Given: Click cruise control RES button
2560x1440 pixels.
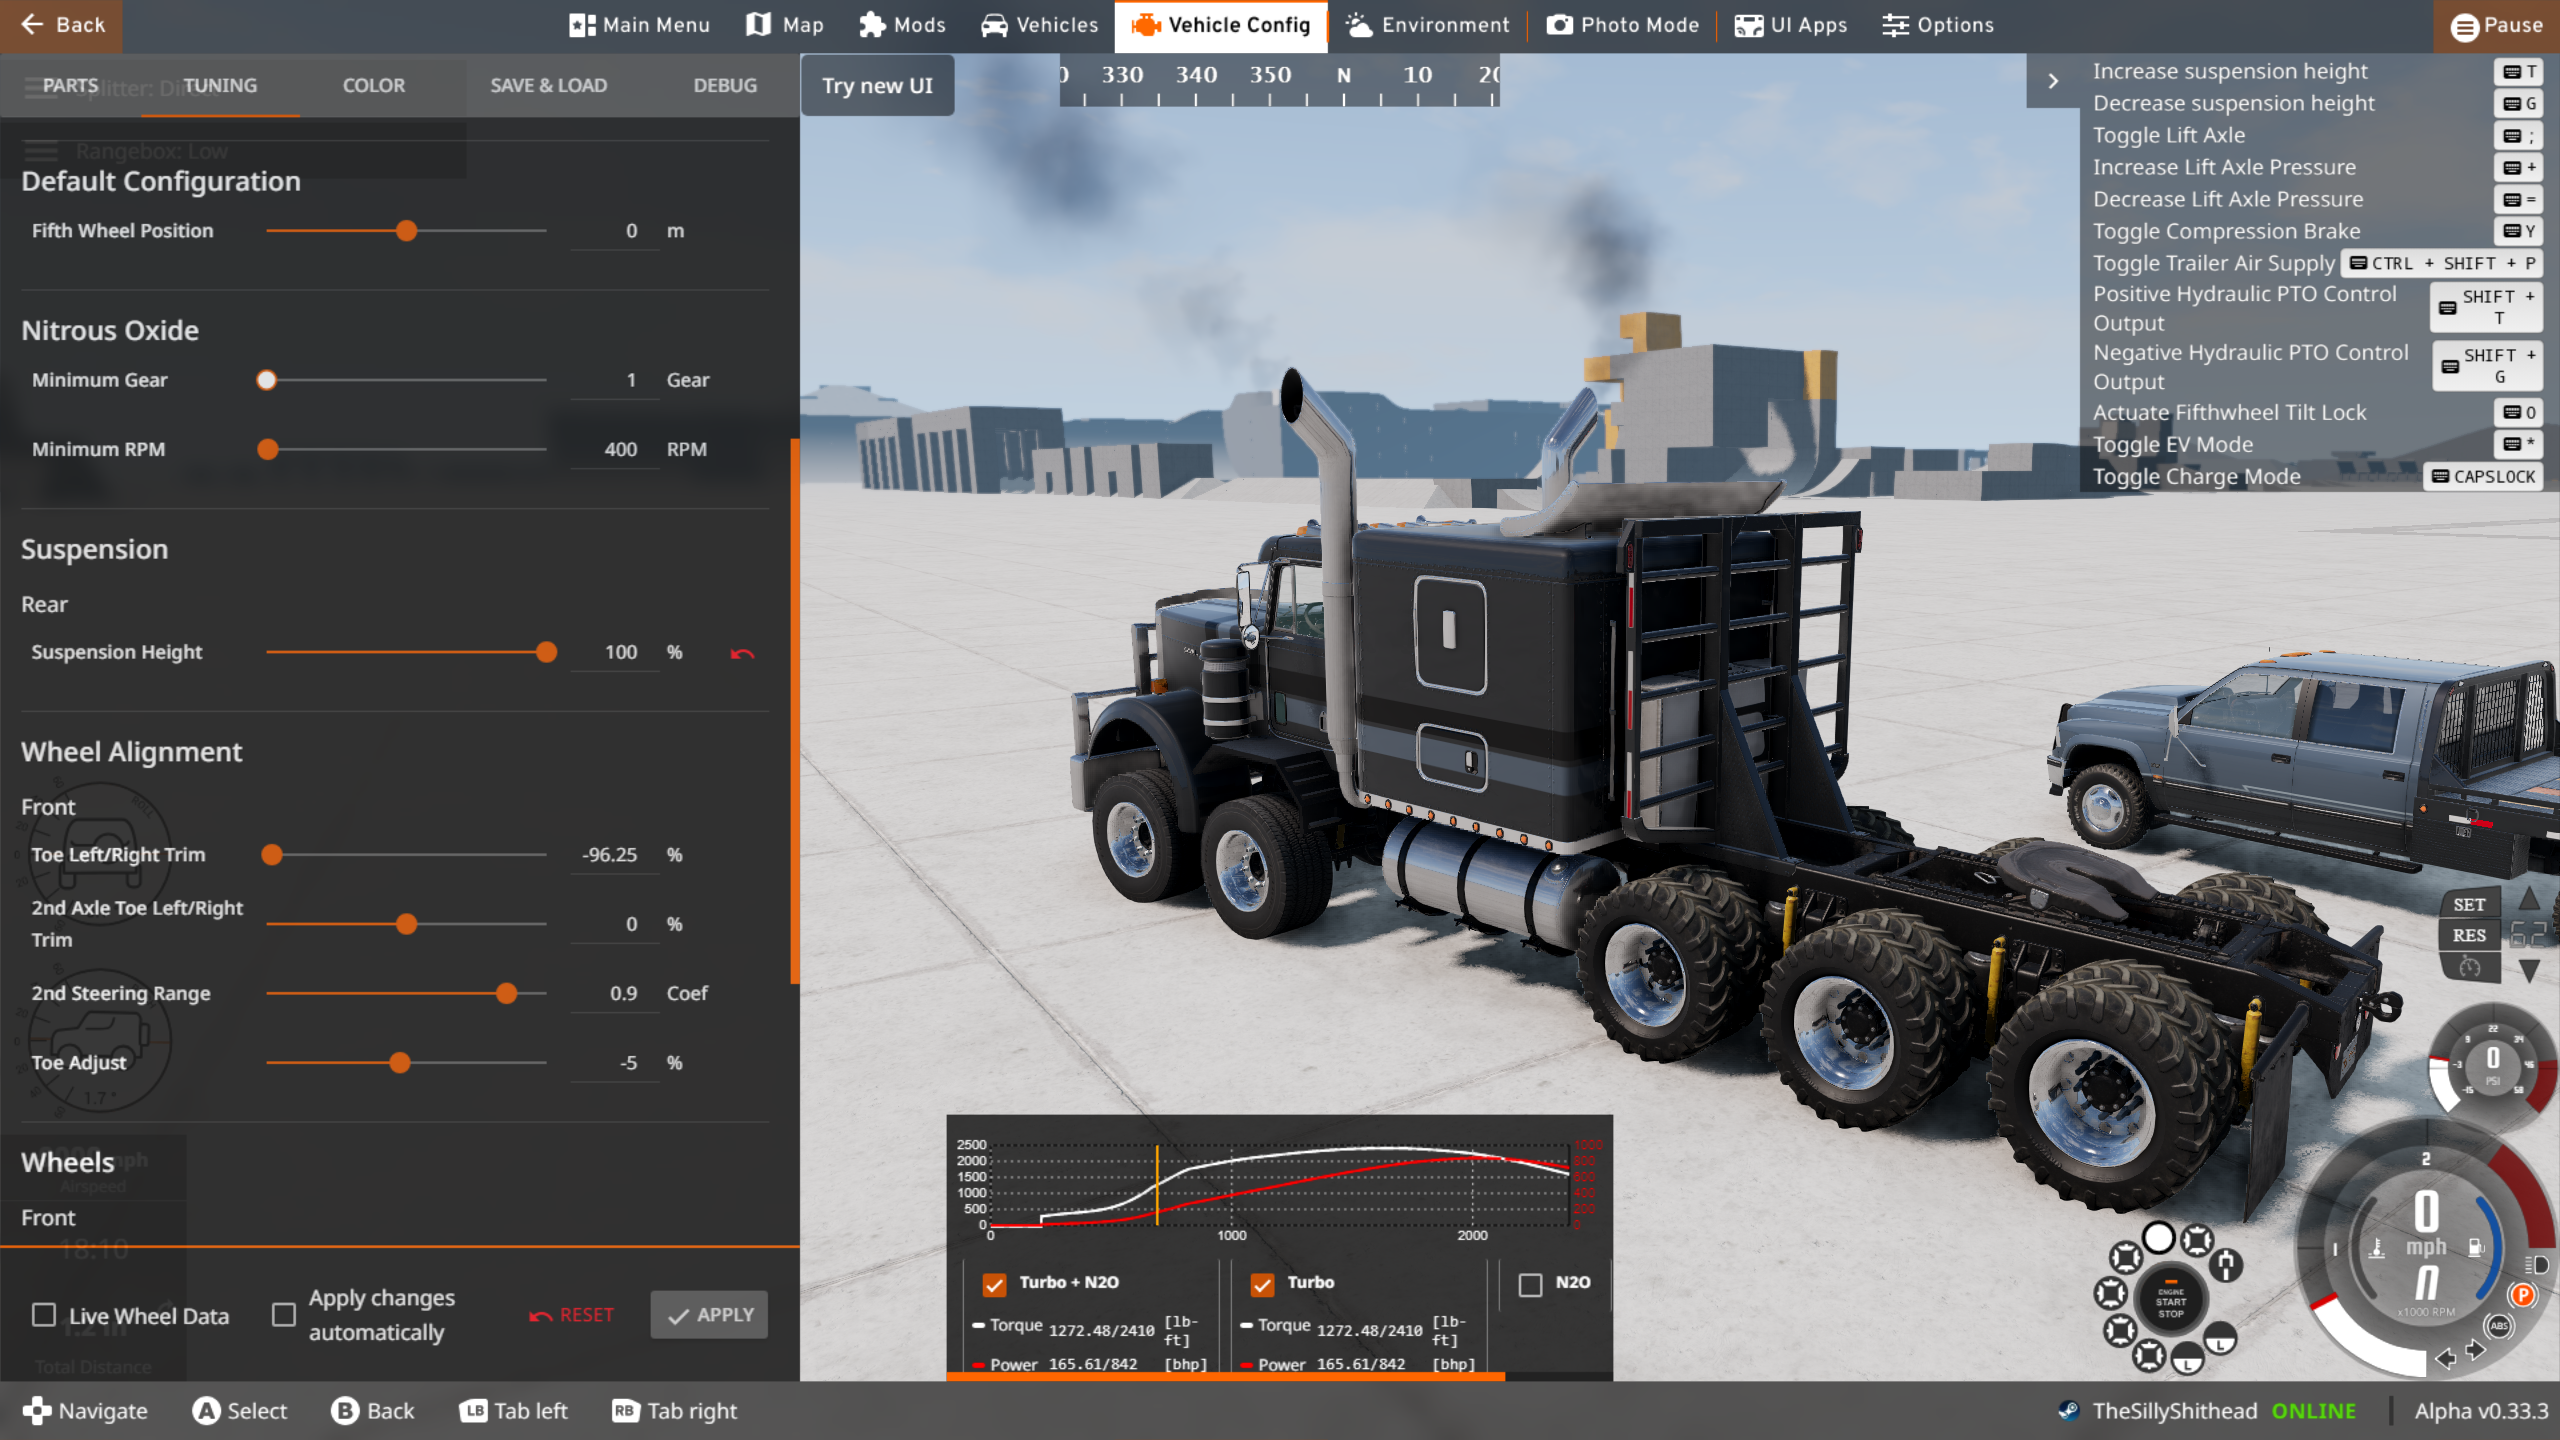Looking at the screenshot, I should point(2469,935).
